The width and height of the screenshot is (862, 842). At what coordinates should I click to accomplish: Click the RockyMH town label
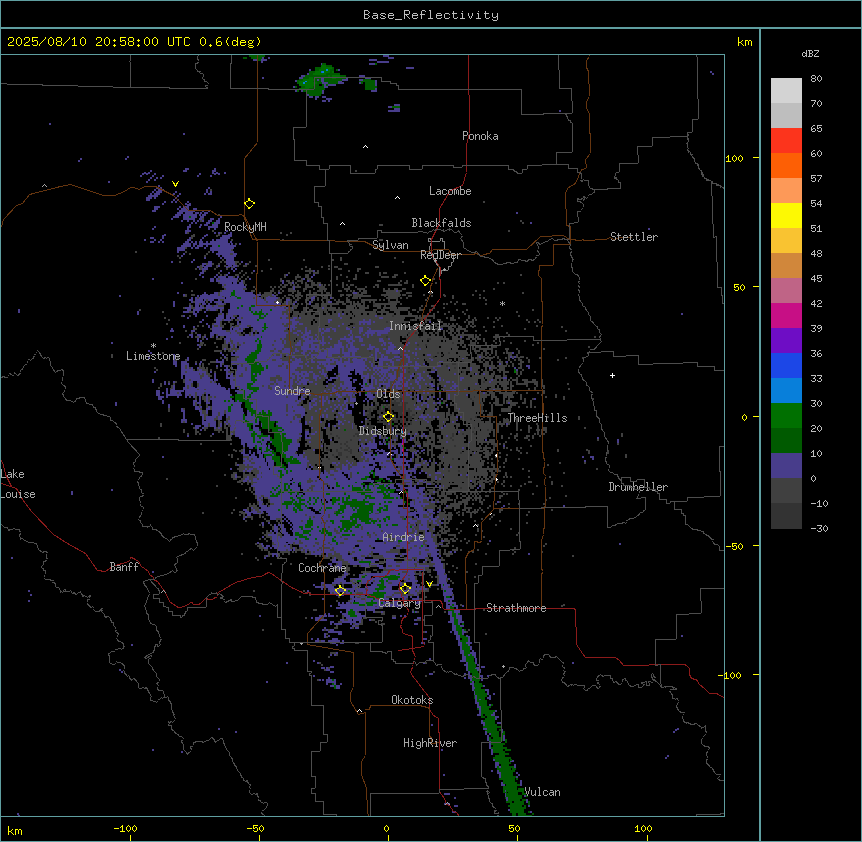pos(245,227)
